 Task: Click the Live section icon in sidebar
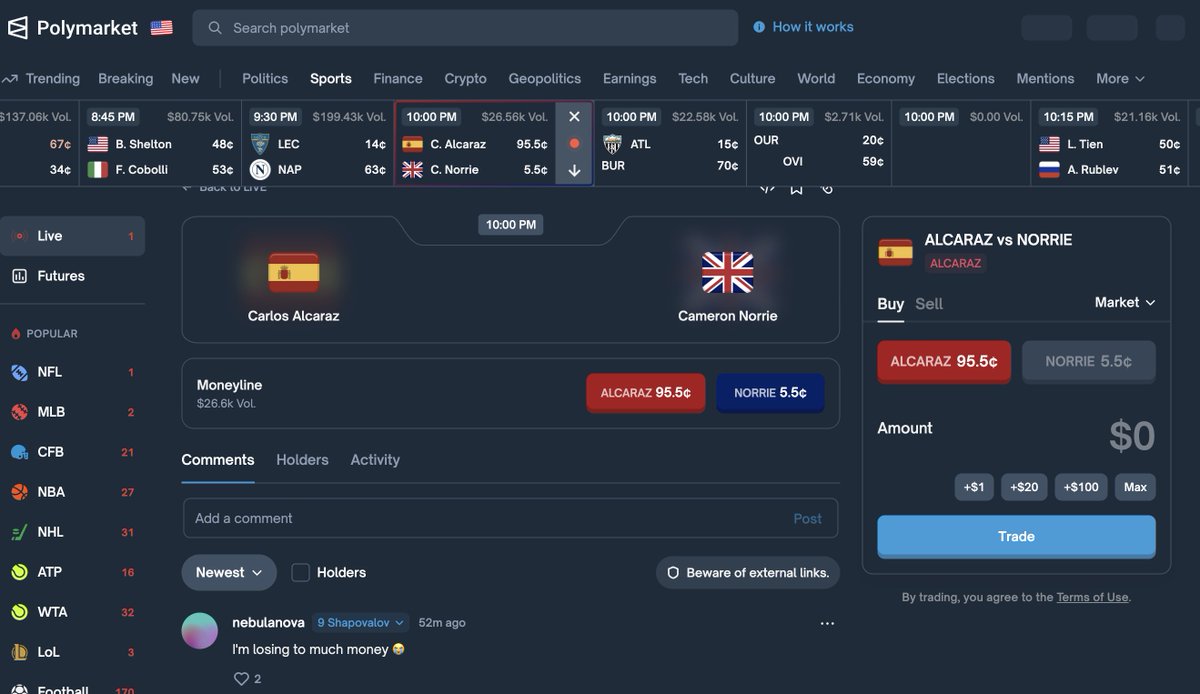19,236
